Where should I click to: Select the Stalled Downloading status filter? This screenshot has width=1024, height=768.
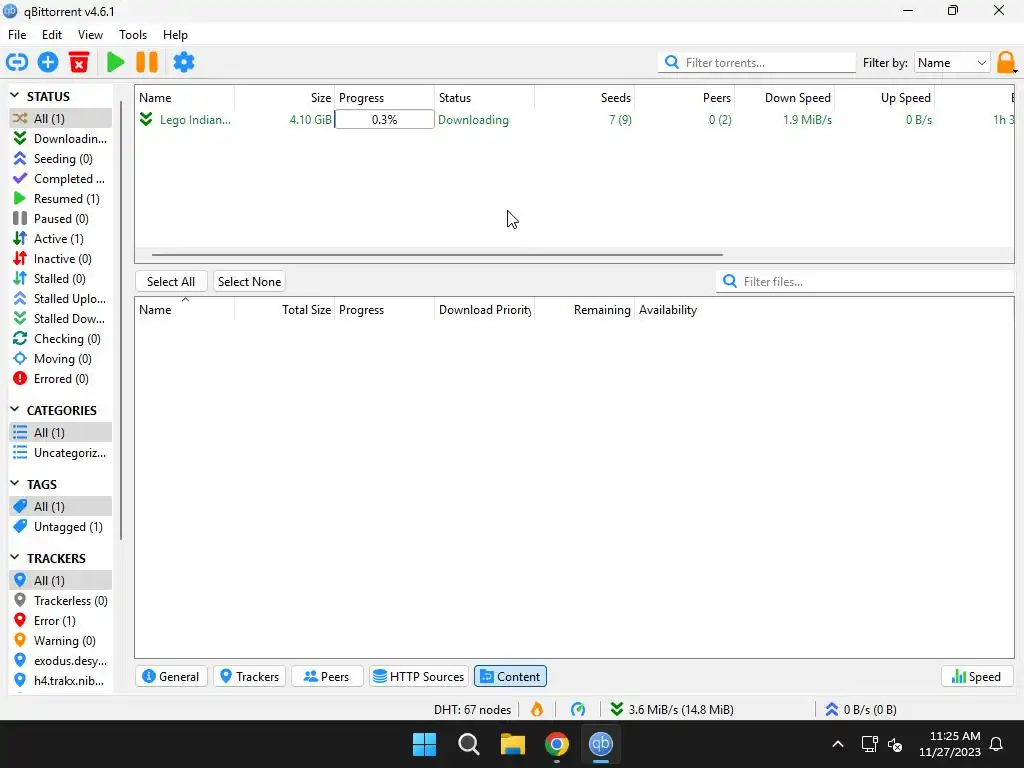[x=61, y=319]
